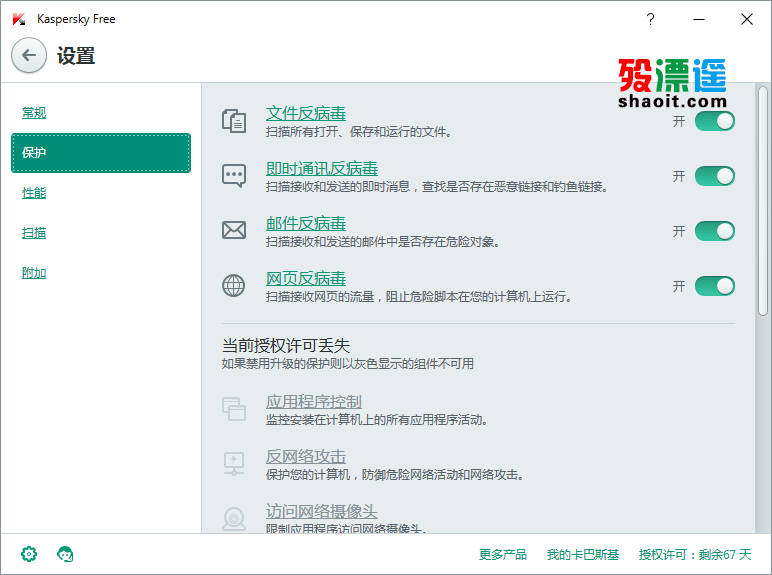Image resolution: width=772 pixels, height=575 pixels.
Task: Switch to the 性能 settings tab
Action: 34,193
